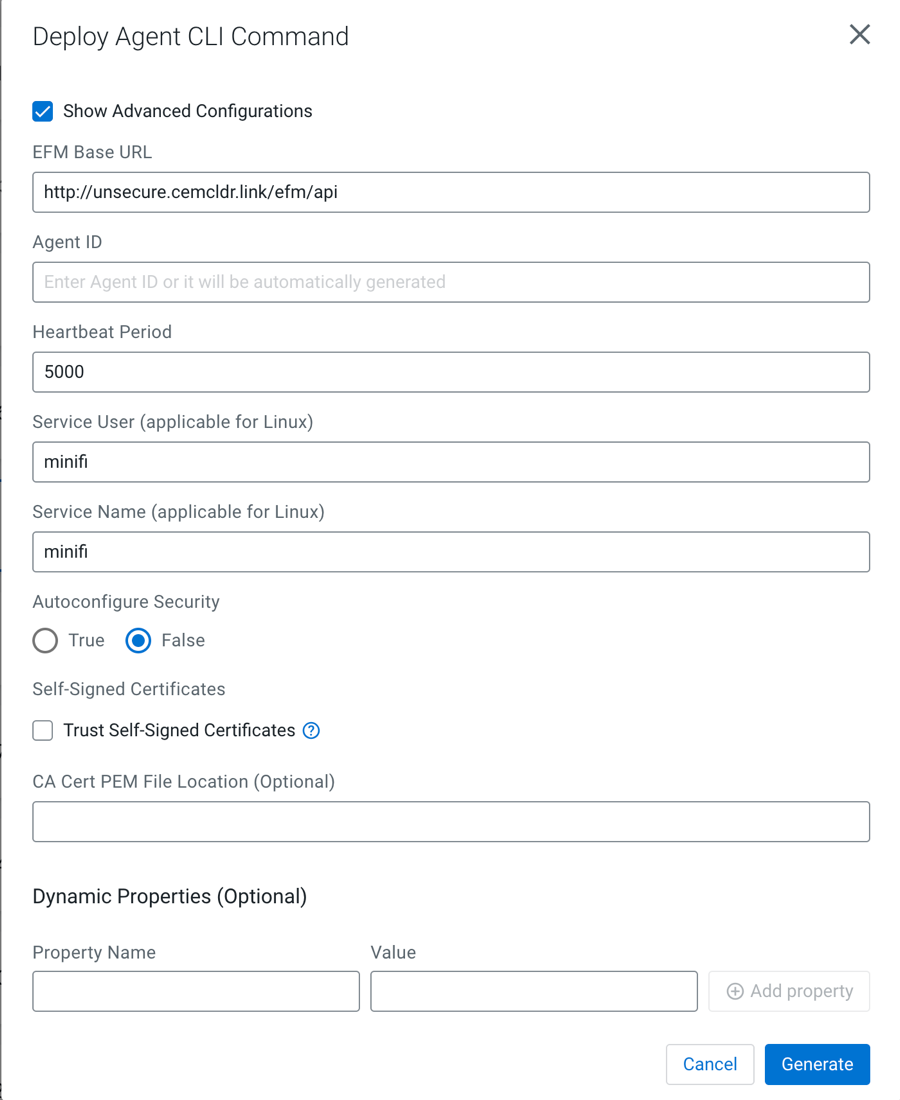Click the Heartbeat Period field
This screenshot has height=1100, width=900.
[x=451, y=372]
